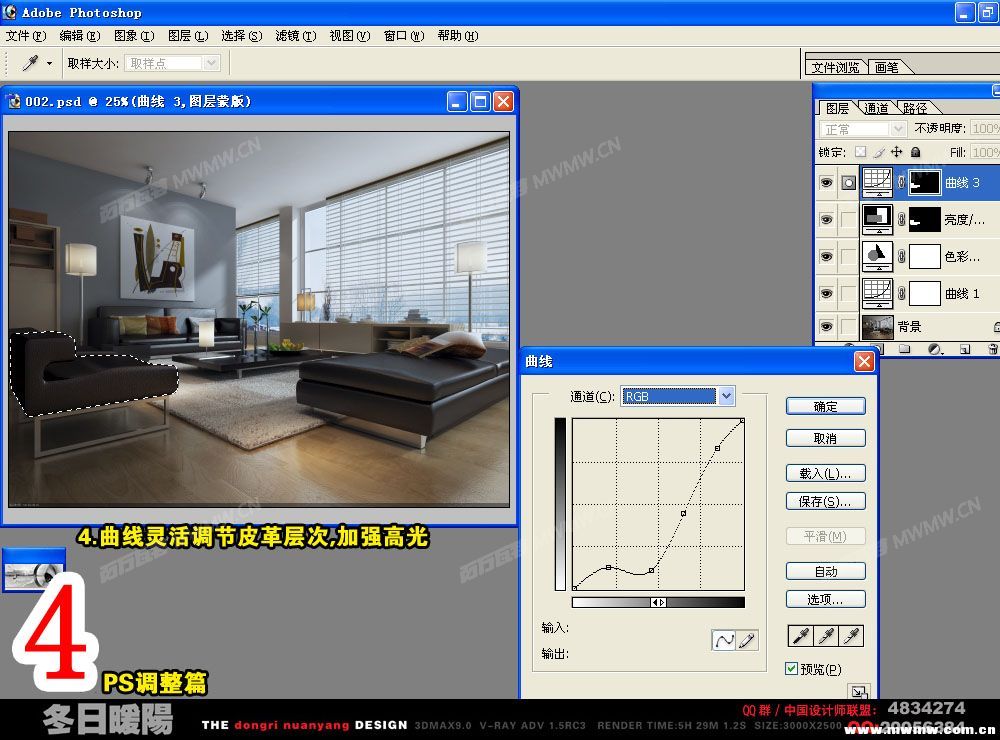Select the curve point-edit tool icon

[724, 640]
